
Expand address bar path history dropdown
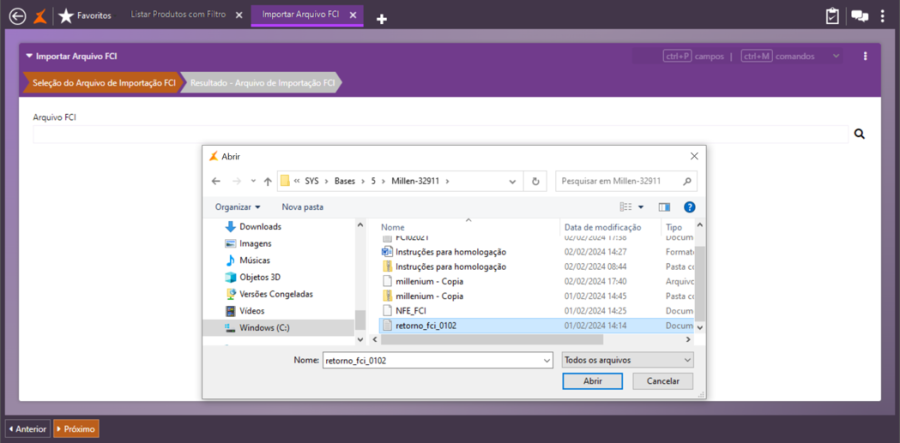[512, 181]
